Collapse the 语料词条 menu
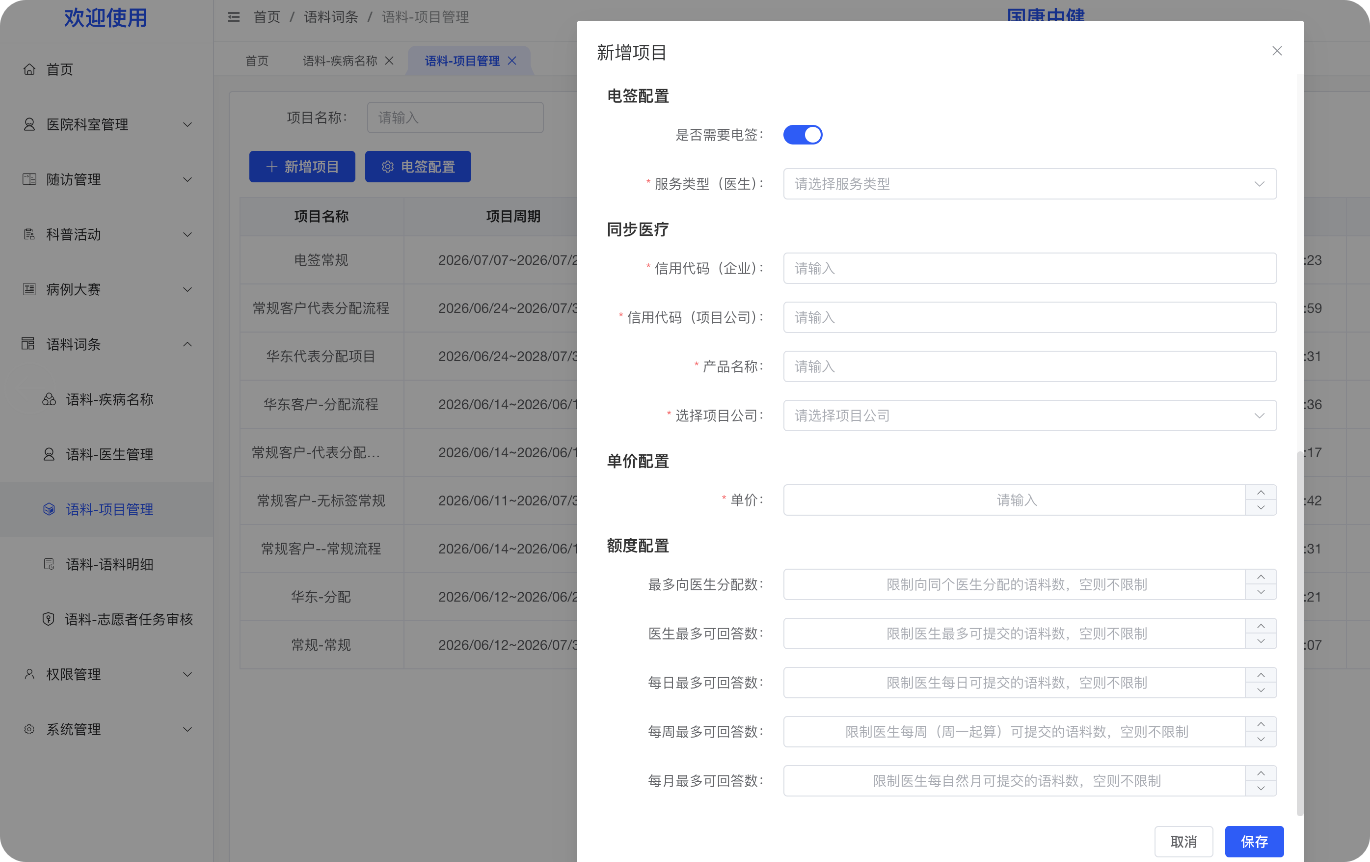Screen dimensions: 1370x862 [187, 344]
